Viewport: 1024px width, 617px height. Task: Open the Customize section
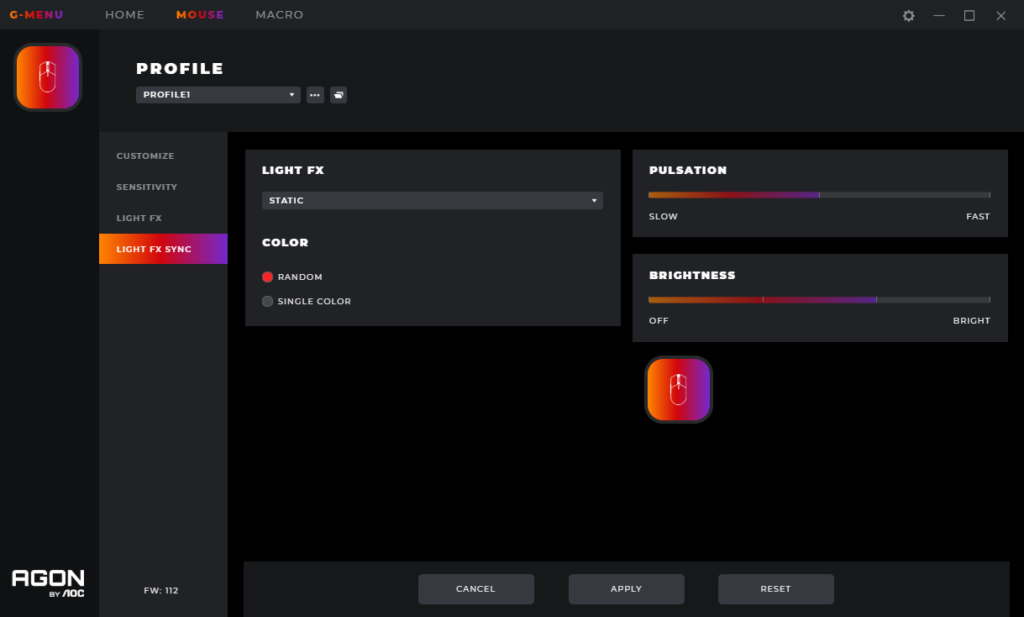(x=145, y=156)
